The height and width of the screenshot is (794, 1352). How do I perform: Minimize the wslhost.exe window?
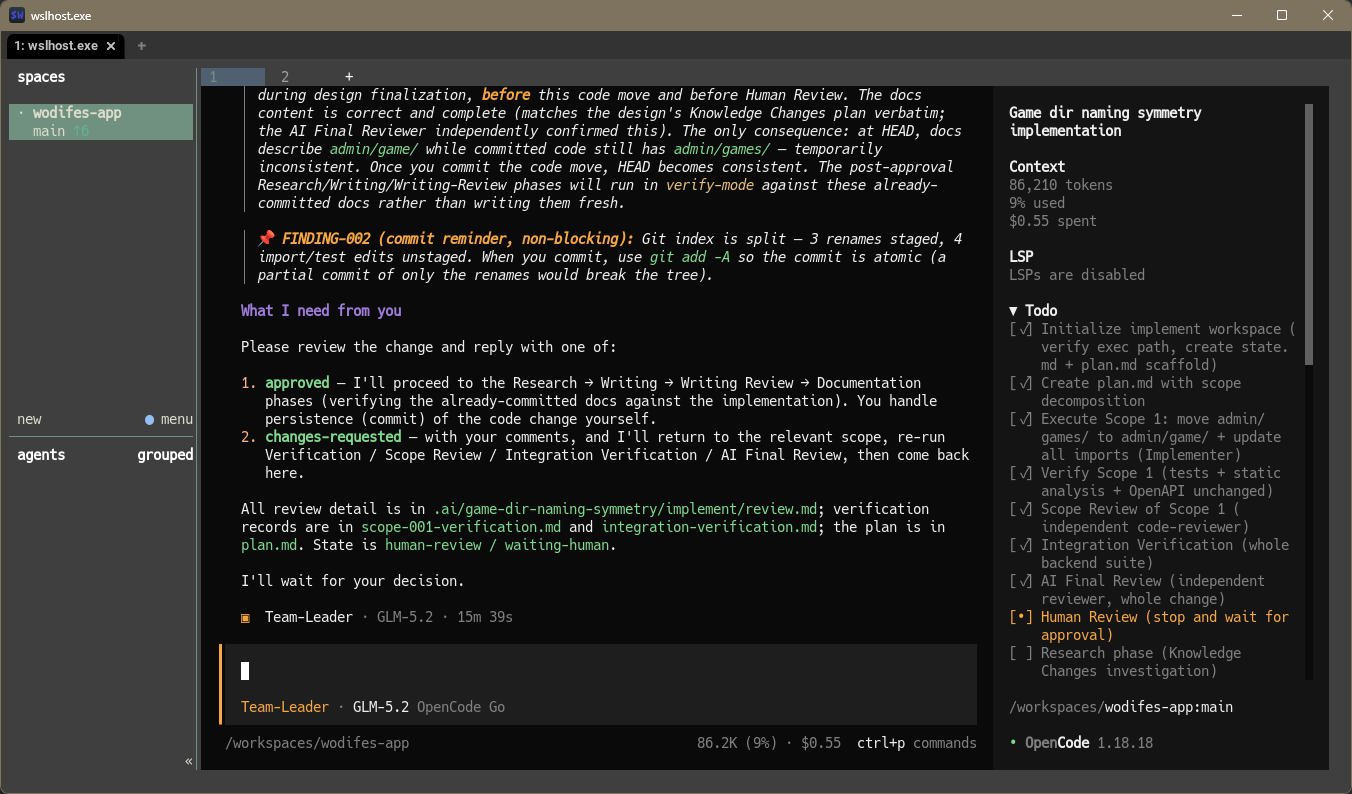tap(1236, 15)
